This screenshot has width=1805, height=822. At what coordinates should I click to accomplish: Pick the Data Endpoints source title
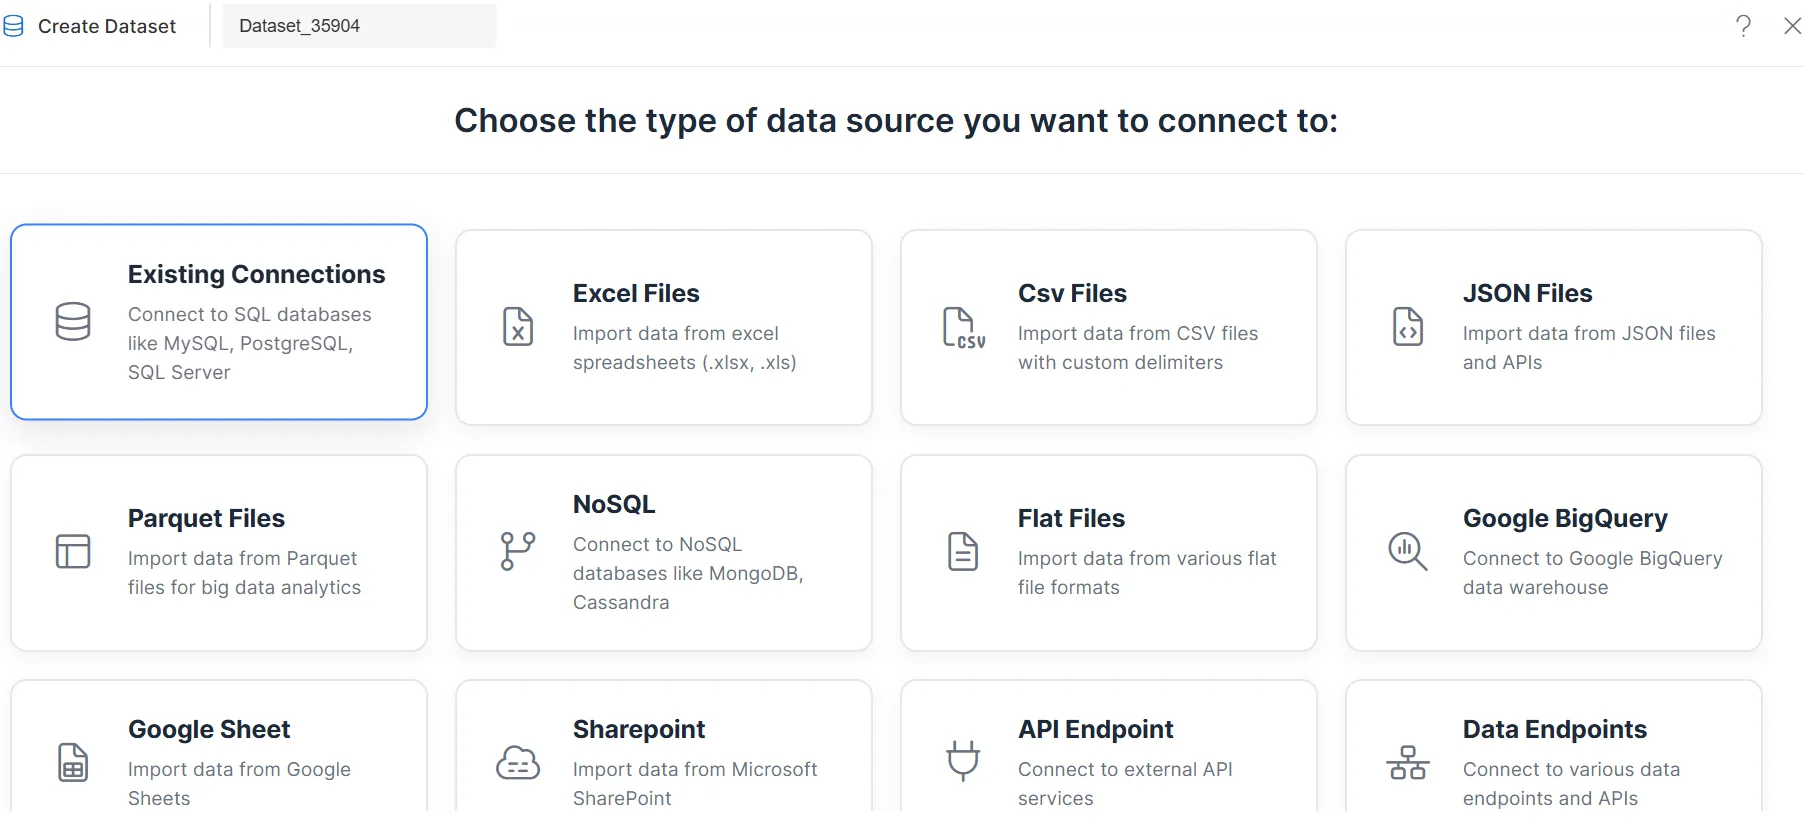1555,729
